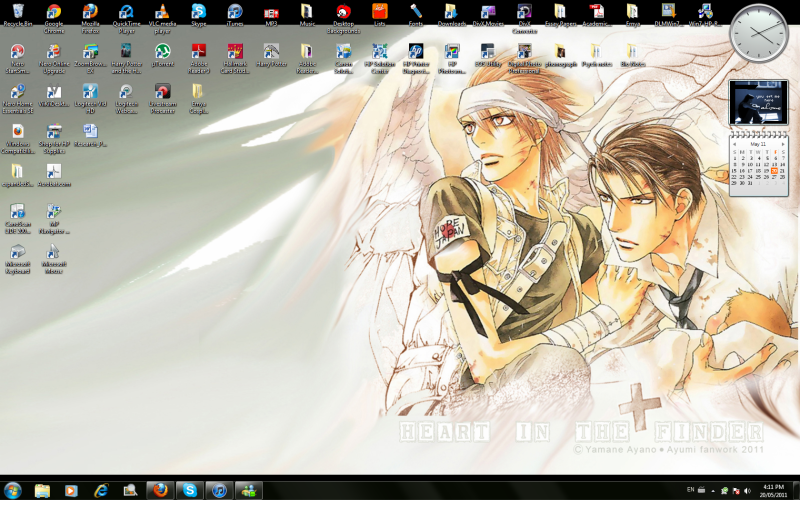Screen dimensions: 800x519
Task: Select the Research Word document icon
Action: pos(90,136)
